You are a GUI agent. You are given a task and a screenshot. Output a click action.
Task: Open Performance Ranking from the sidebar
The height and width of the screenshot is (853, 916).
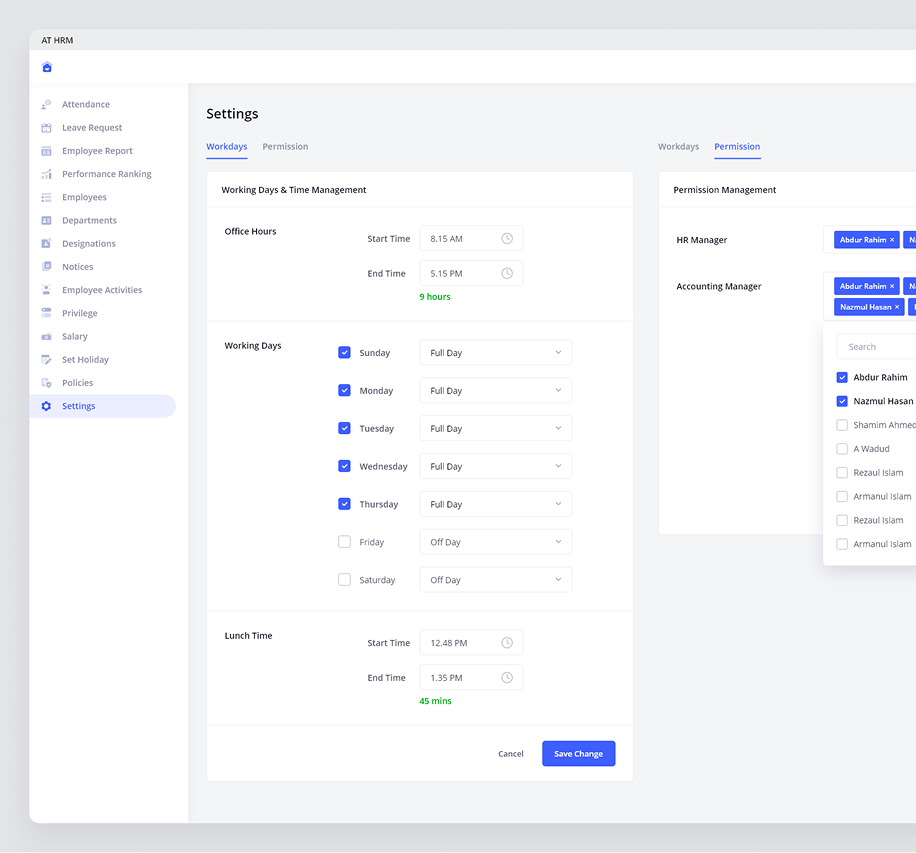pyautogui.click(x=106, y=174)
